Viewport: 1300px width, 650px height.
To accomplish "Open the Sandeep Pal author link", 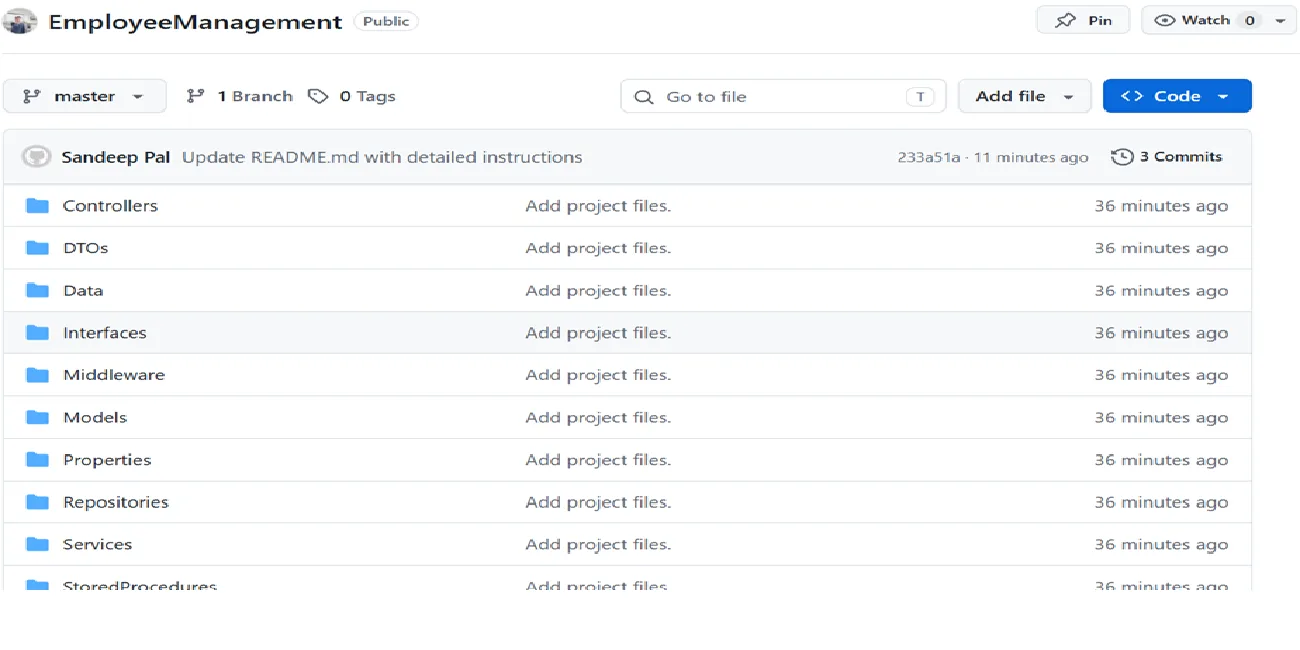I will pyautogui.click(x=116, y=157).
